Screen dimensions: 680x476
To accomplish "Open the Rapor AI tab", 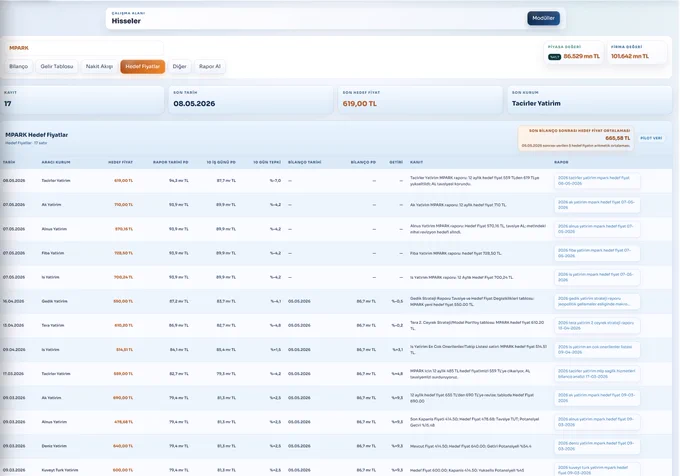I will 210,66.
